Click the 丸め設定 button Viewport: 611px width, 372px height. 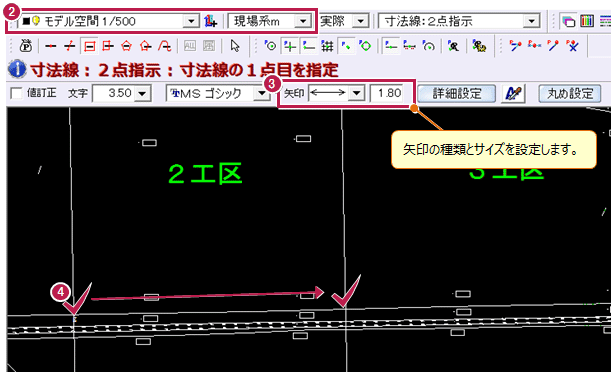[570, 93]
